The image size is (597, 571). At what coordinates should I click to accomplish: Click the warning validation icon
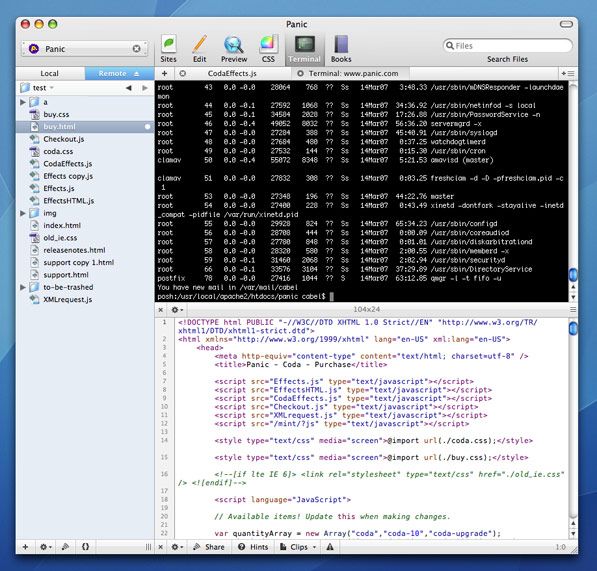(x=330, y=547)
